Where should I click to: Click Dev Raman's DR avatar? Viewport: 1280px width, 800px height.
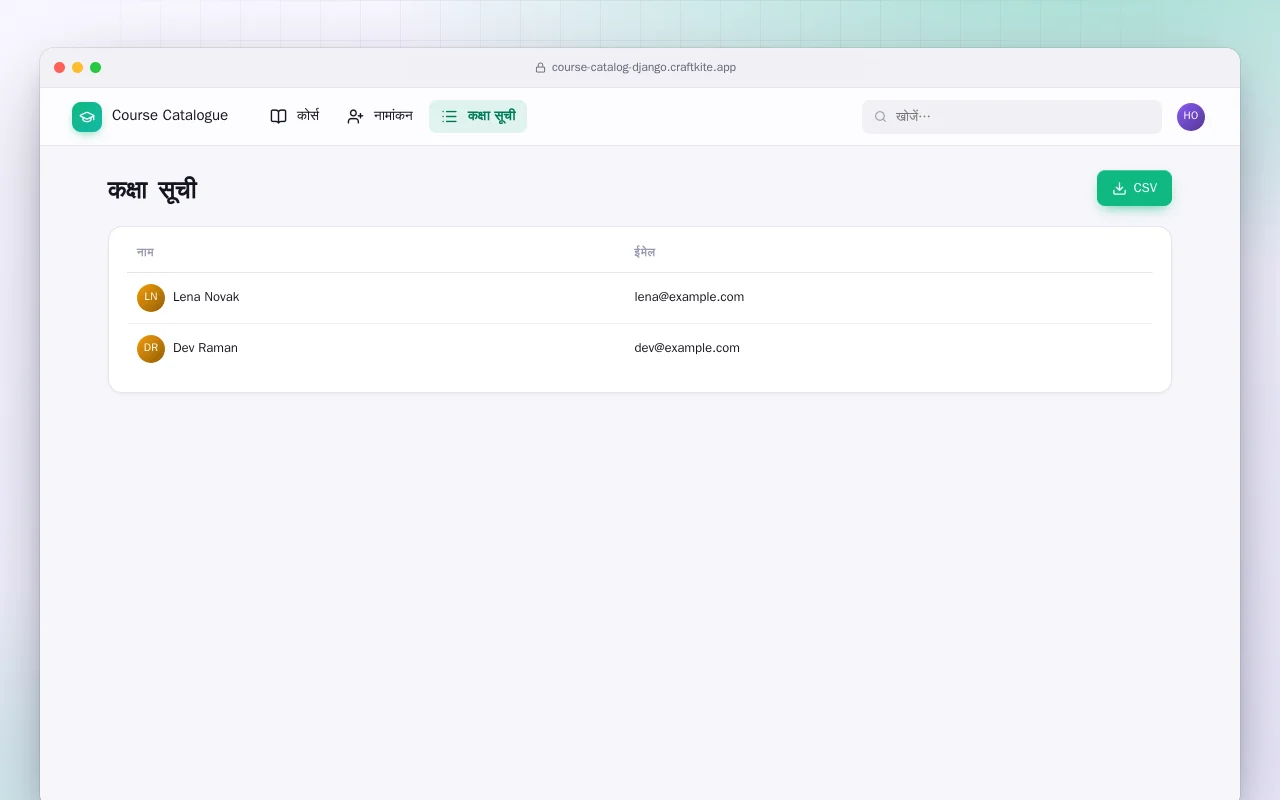coord(151,349)
